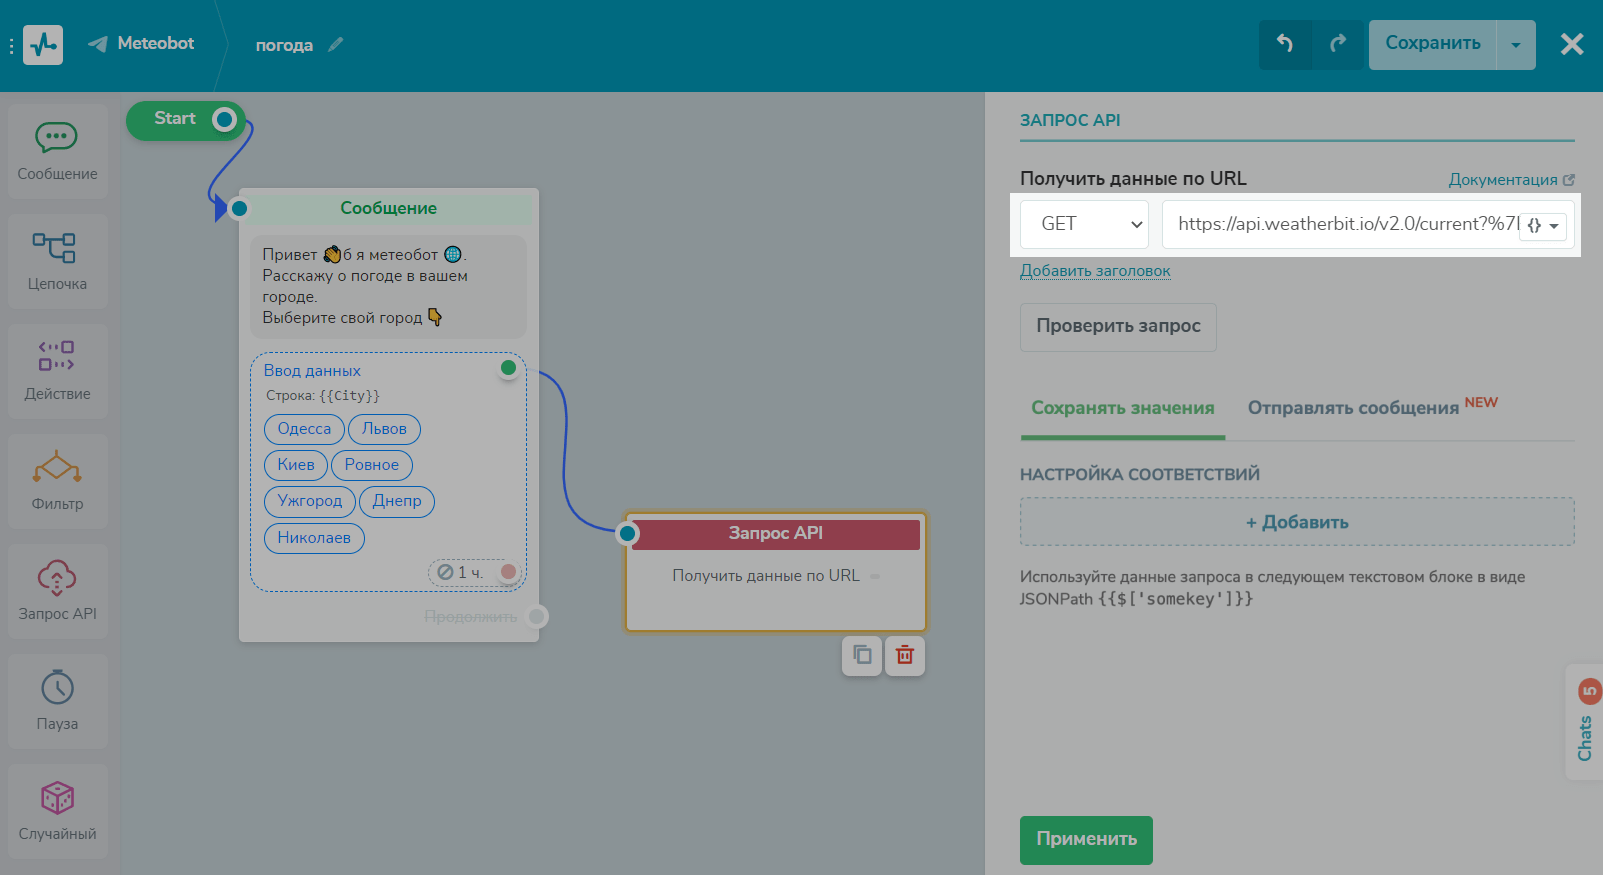Open the Сохранить dropdown arrow

coord(1516,45)
